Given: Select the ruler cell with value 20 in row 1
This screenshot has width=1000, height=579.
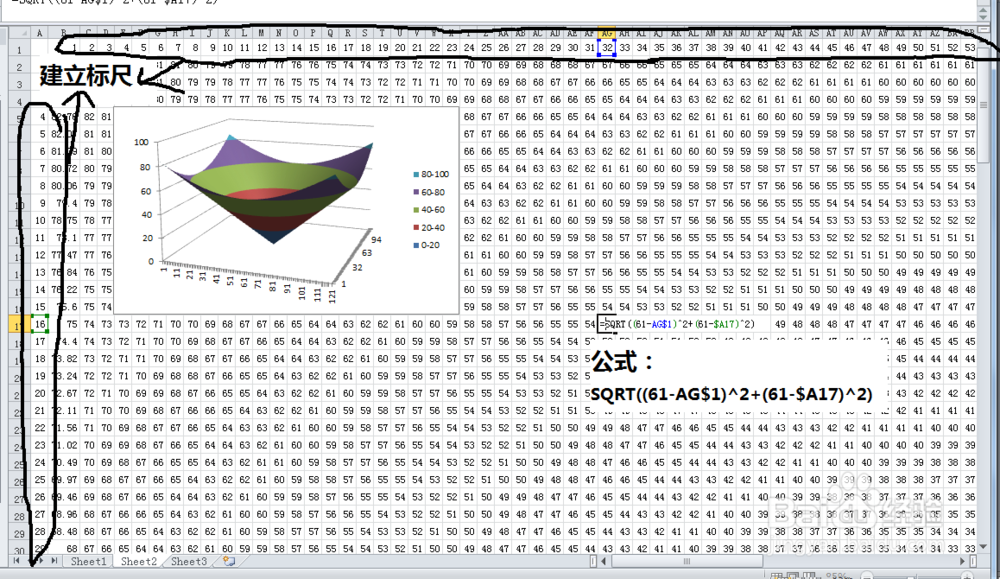Looking at the screenshot, I should click(400, 48).
